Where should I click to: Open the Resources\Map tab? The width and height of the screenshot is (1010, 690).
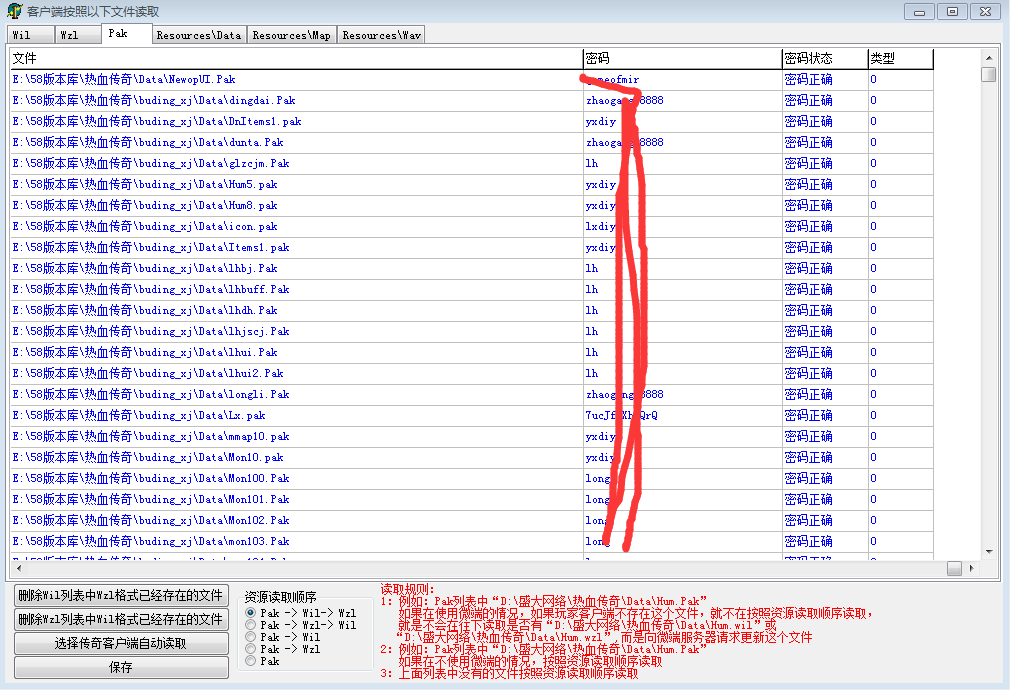[291, 35]
